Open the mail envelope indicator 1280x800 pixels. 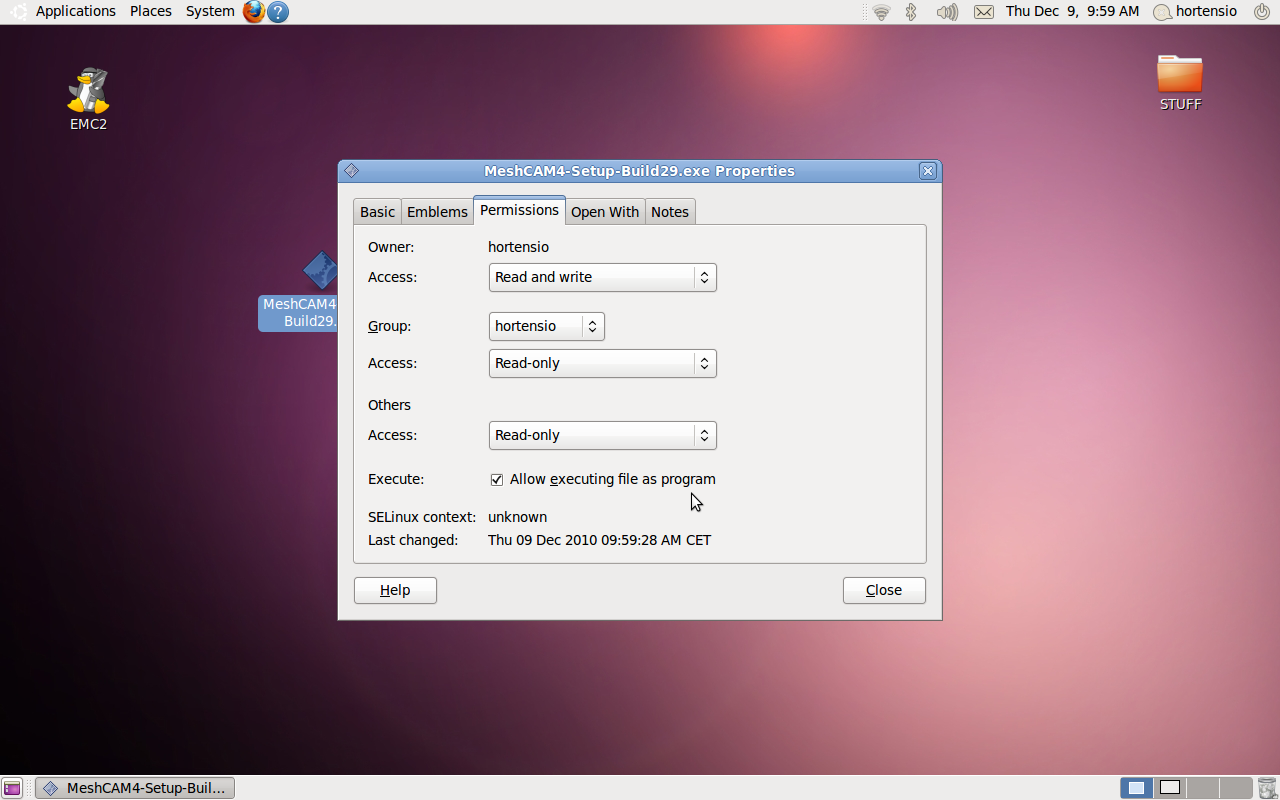point(984,12)
